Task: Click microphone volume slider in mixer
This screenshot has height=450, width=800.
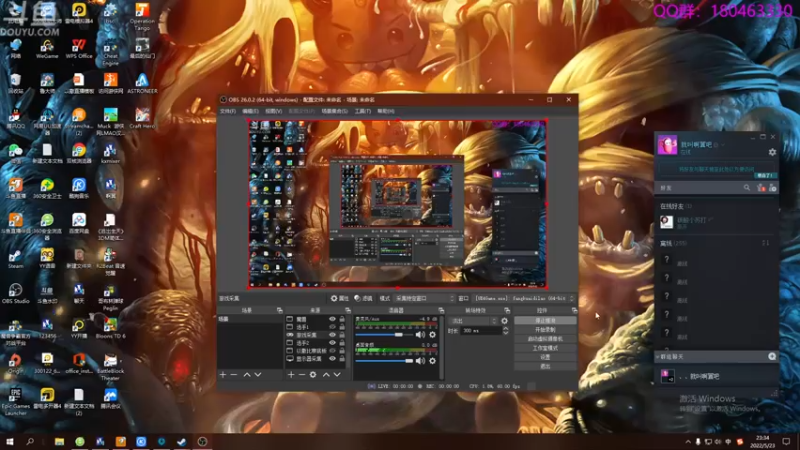Action: (384, 335)
